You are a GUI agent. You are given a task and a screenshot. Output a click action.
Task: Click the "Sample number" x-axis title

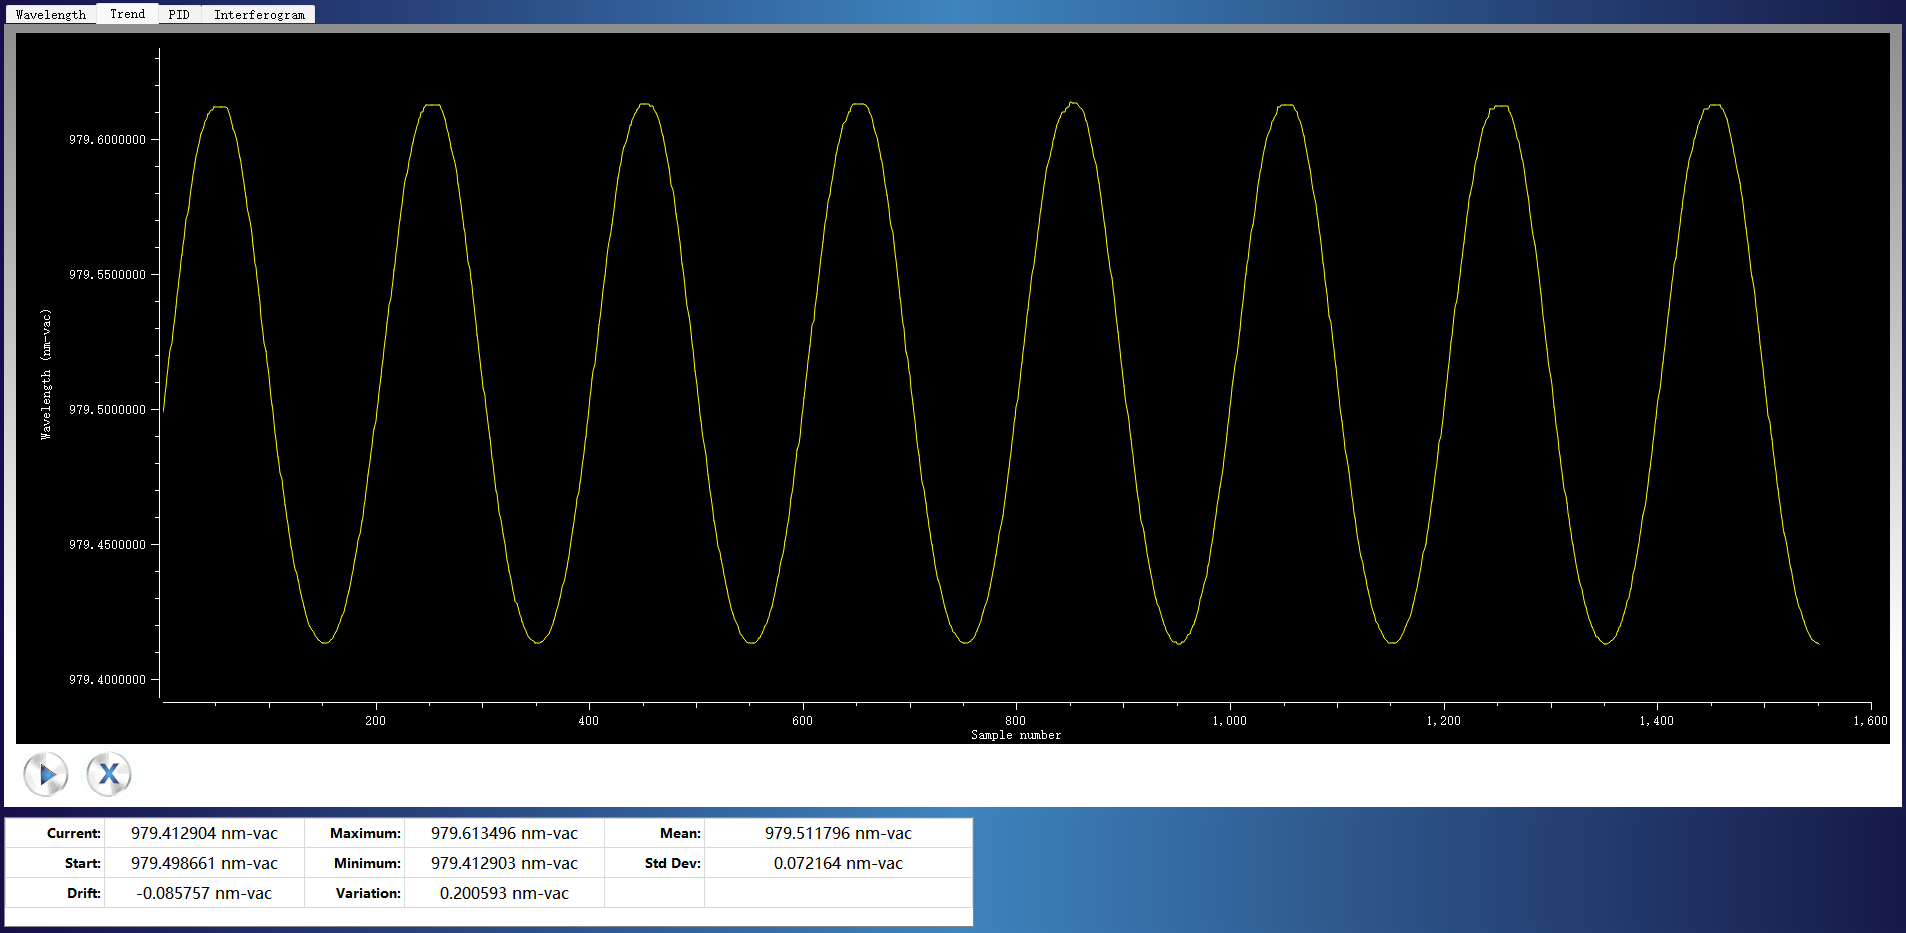click(1016, 735)
